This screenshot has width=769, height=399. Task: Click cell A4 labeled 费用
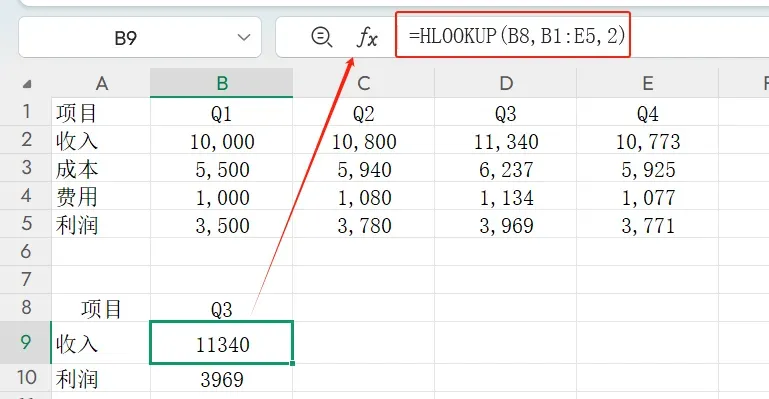coord(101,196)
